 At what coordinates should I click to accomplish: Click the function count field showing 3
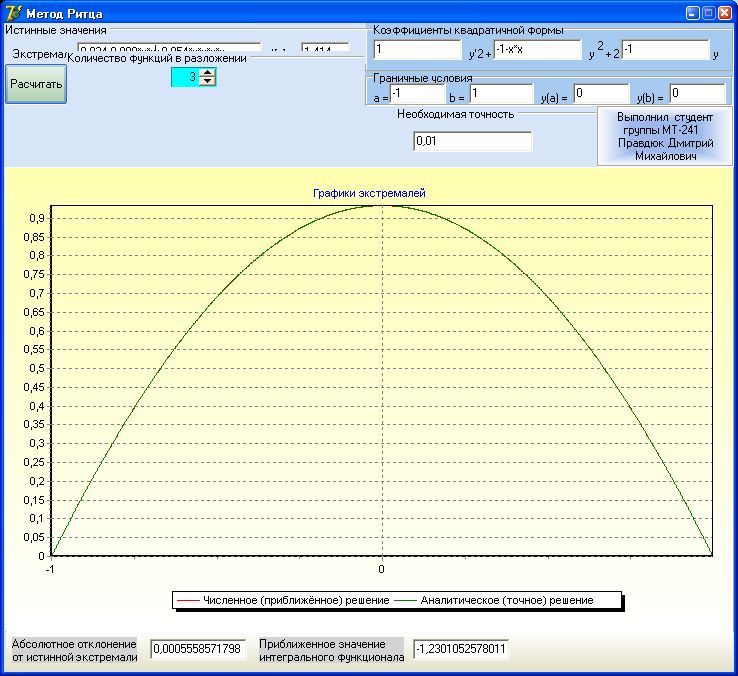[x=185, y=77]
